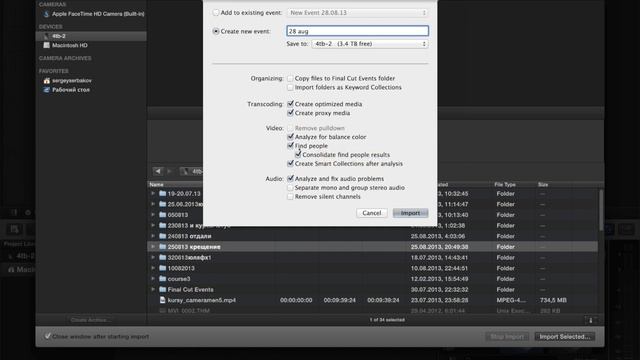Select the Add to existing event radio button
The width and height of the screenshot is (640, 360).
216,13
